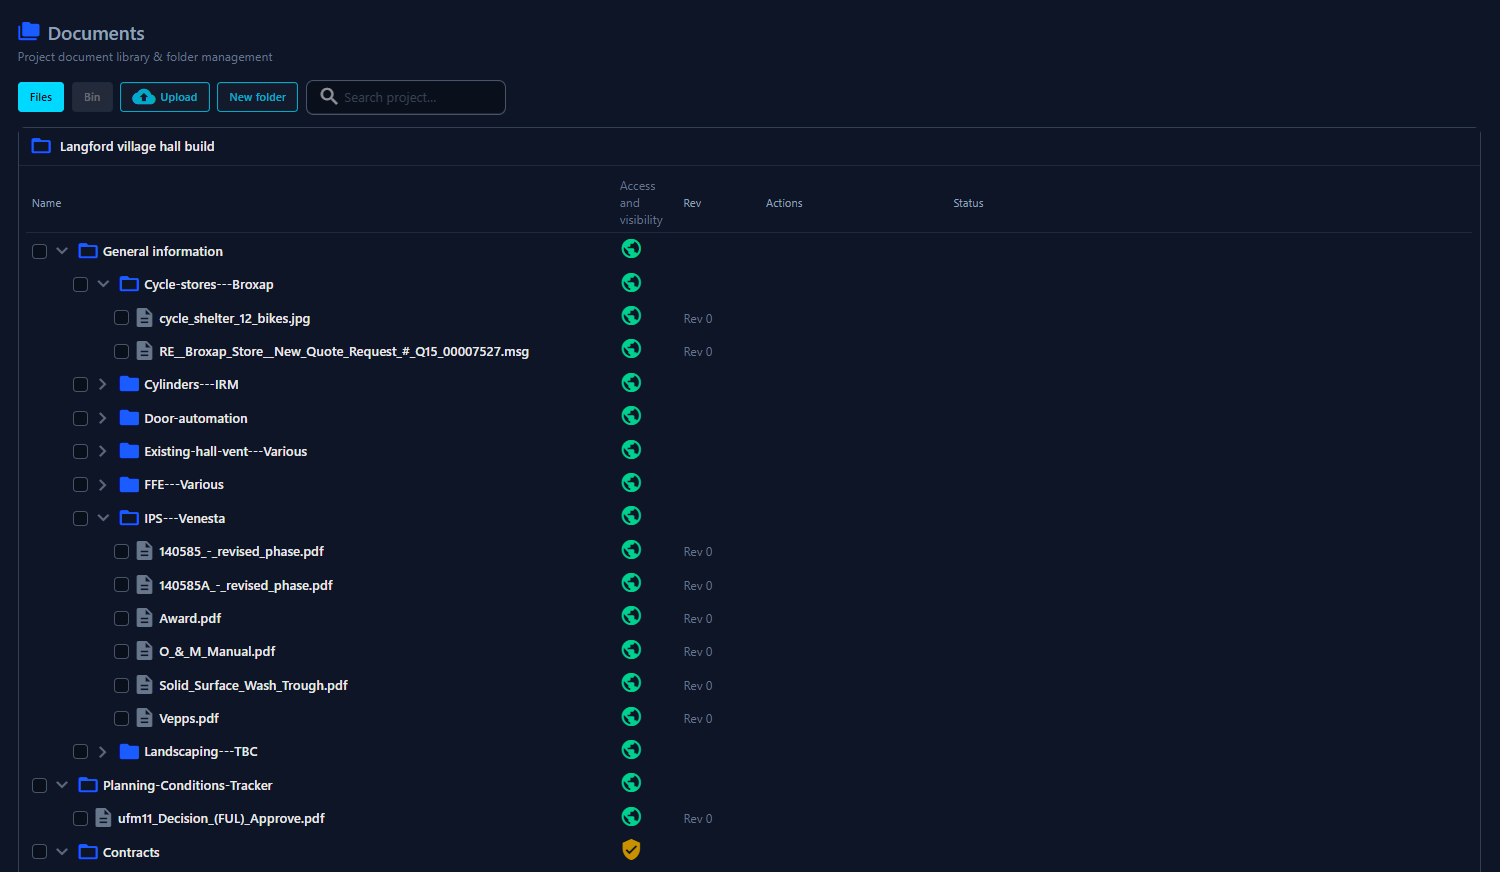Click the Status column header
1500x872 pixels.
[968, 203]
